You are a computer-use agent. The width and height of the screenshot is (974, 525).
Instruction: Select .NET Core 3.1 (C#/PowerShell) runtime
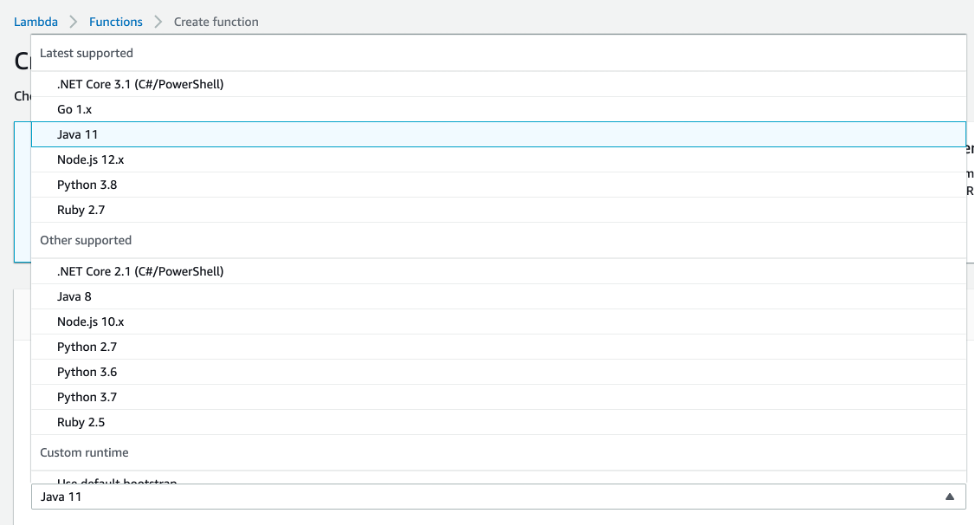pos(140,84)
